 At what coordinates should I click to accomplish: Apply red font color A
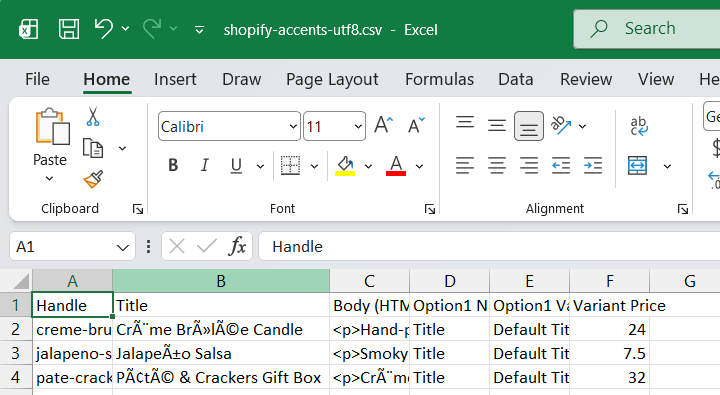click(396, 165)
